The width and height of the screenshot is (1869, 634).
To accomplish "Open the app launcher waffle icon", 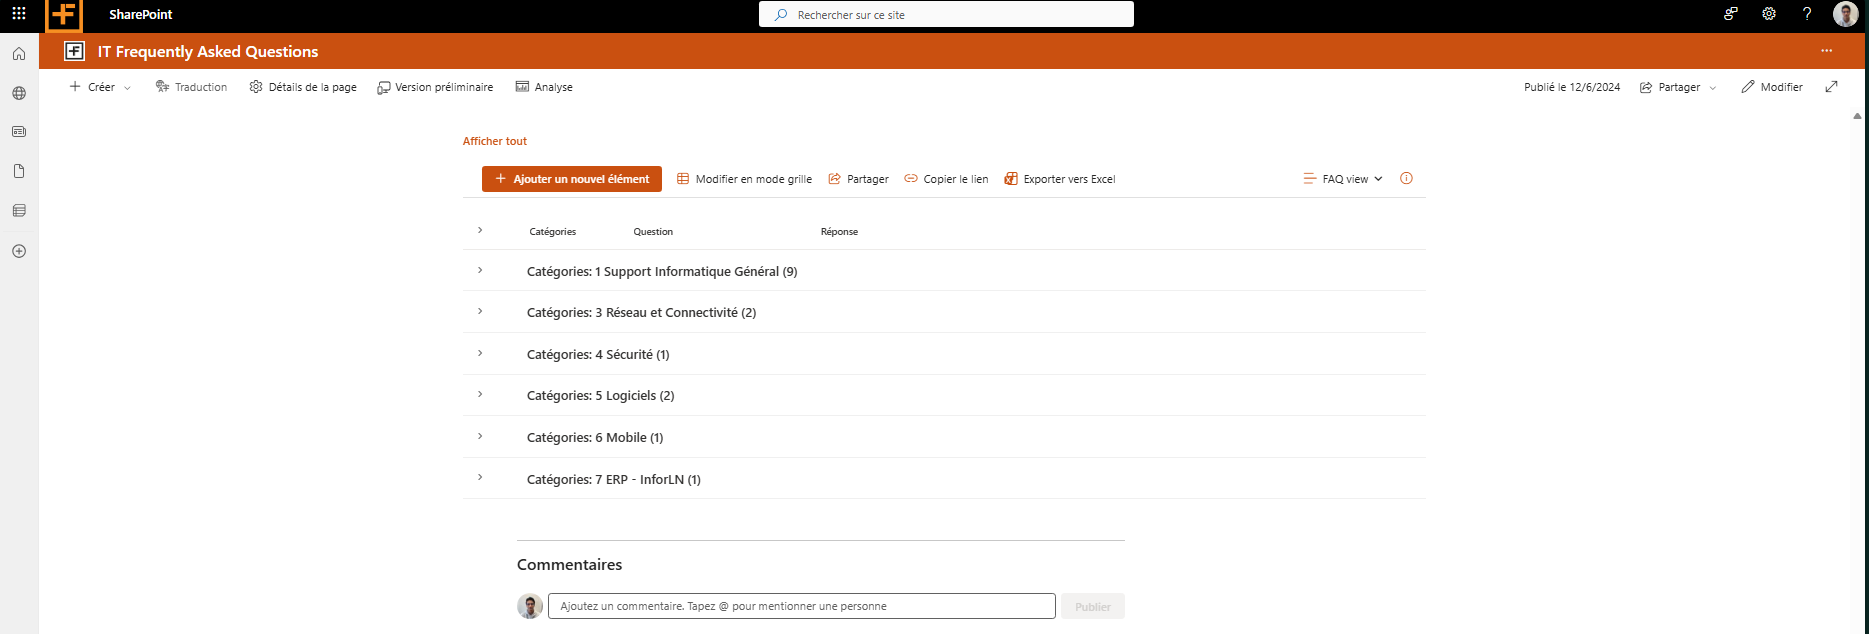I will click(x=19, y=14).
